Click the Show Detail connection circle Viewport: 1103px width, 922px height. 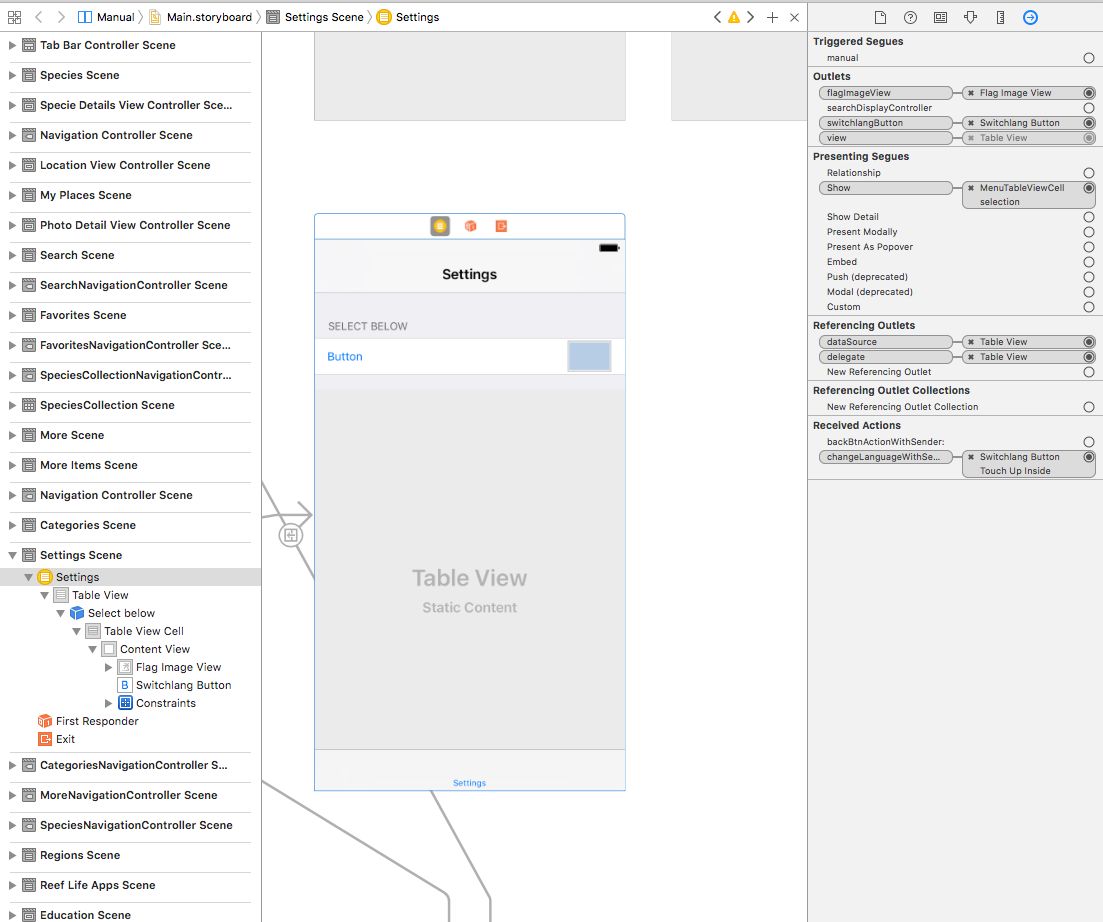(1089, 217)
